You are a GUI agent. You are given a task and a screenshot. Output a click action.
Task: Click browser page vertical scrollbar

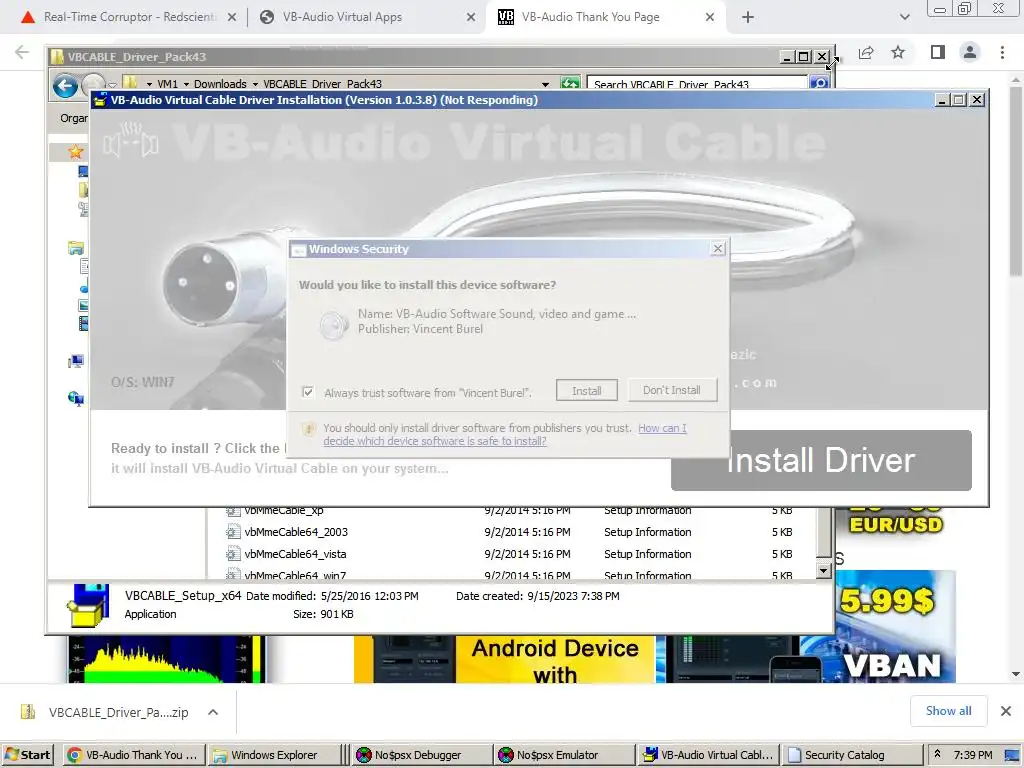pos(1016,181)
